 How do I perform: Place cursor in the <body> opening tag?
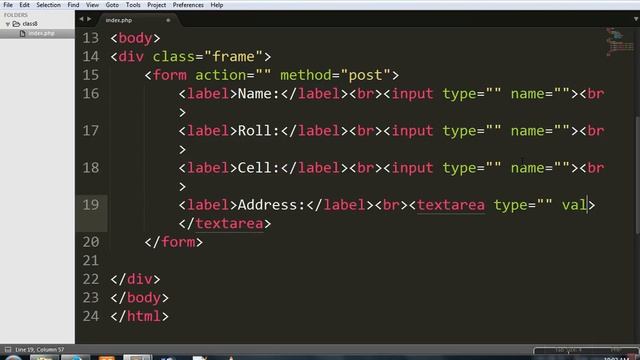(135, 38)
